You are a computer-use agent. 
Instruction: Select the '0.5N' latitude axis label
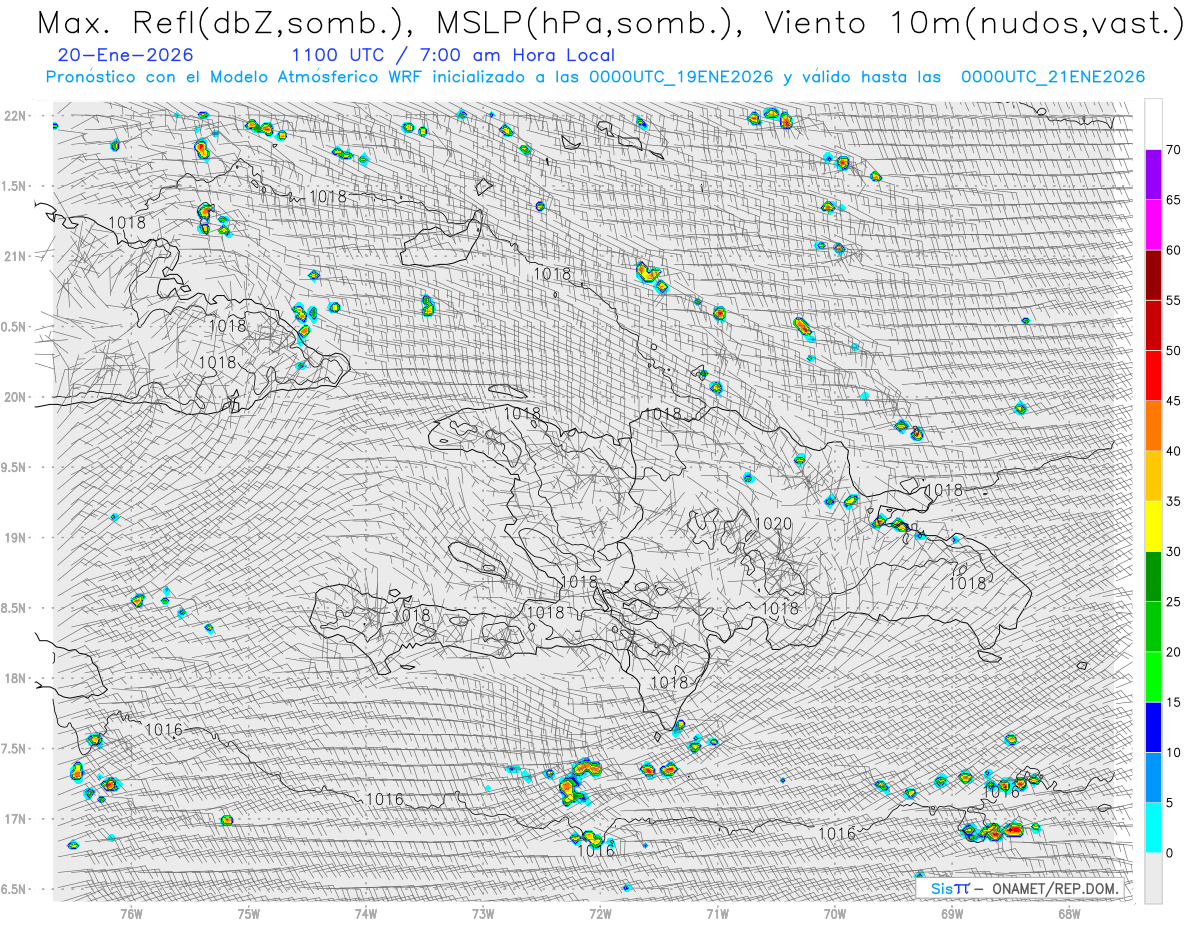[x=15, y=327]
